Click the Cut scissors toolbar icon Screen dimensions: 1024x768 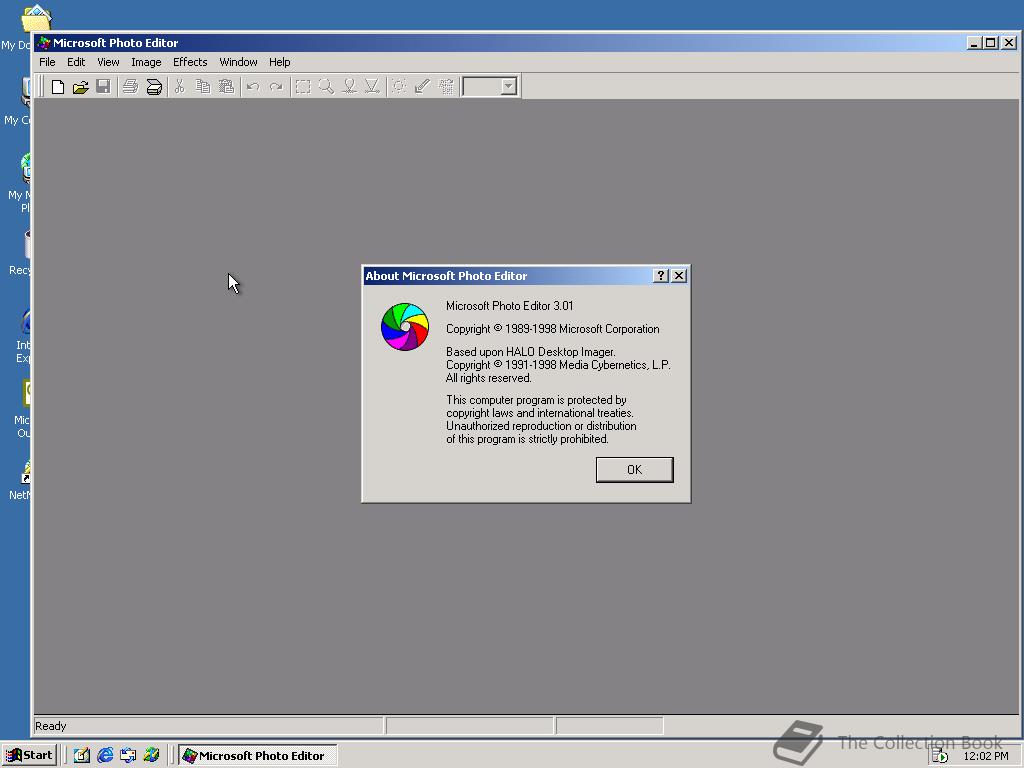[x=180, y=87]
